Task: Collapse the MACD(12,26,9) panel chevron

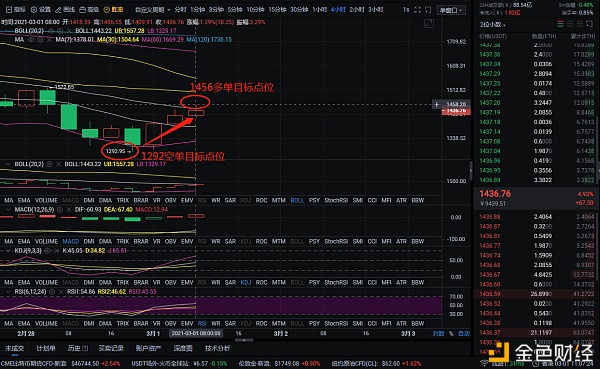Action: (8, 209)
